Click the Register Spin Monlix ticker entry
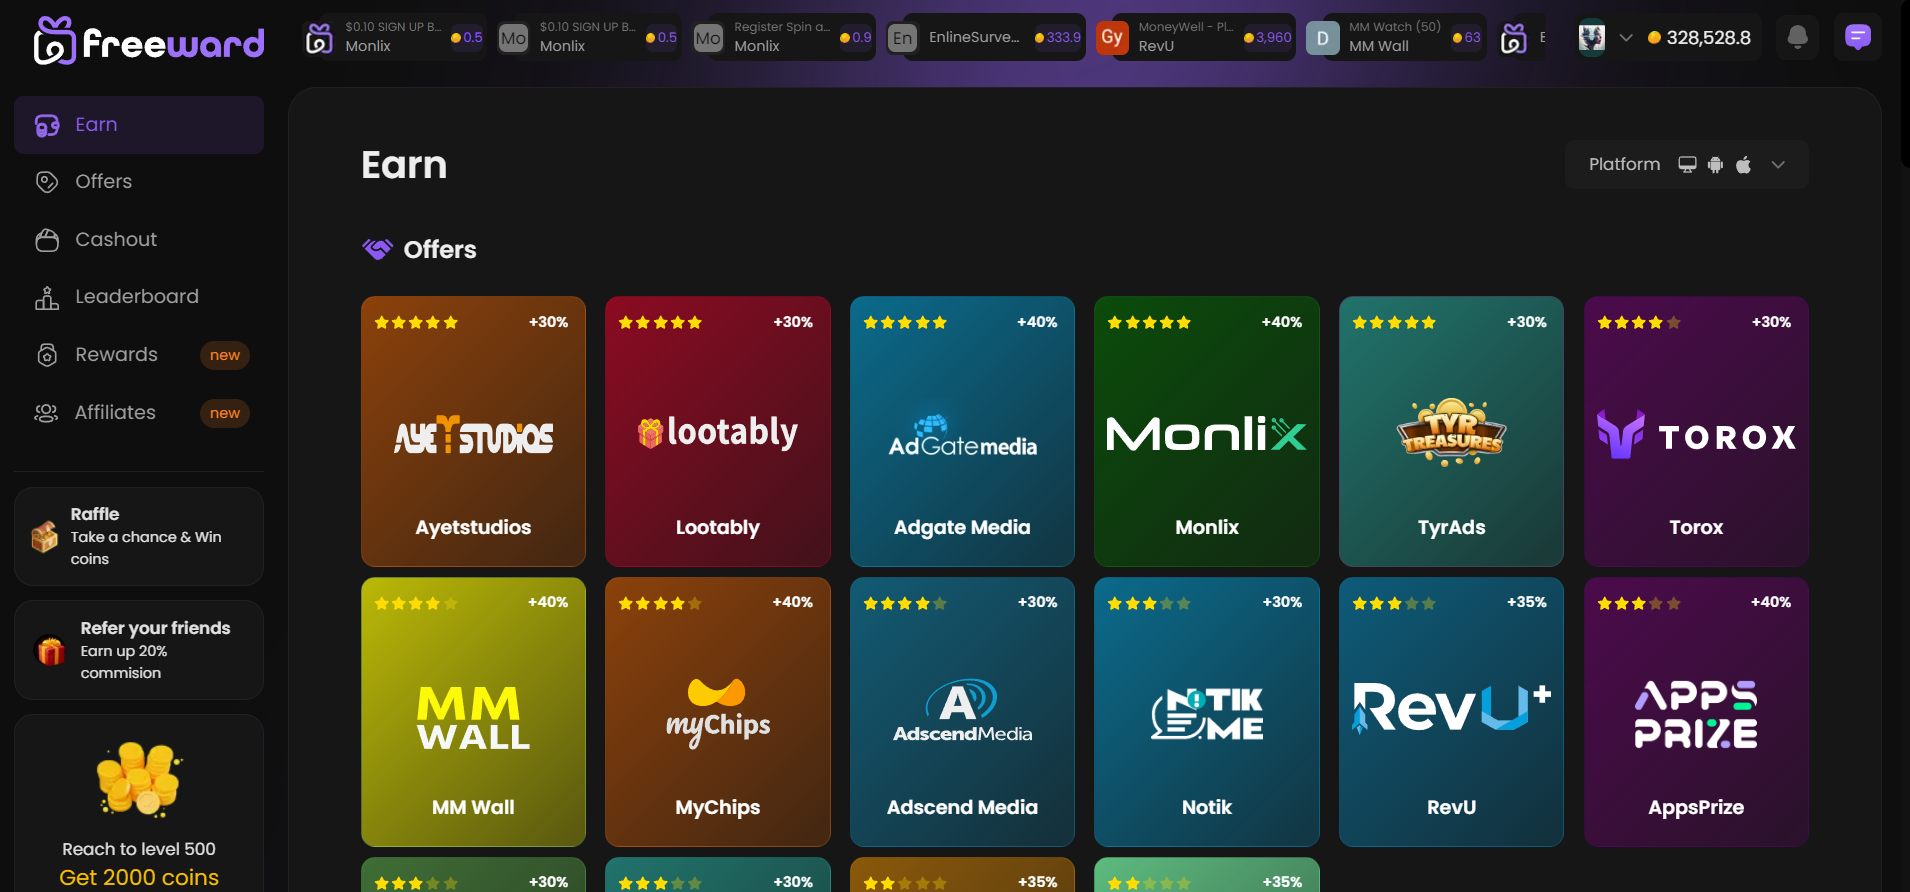Screen dimensions: 1910x892 [x=783, y=37]
